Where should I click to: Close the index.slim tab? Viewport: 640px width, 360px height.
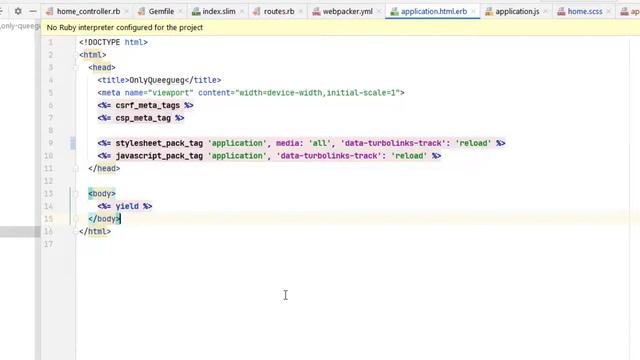(x=241, y=11)
